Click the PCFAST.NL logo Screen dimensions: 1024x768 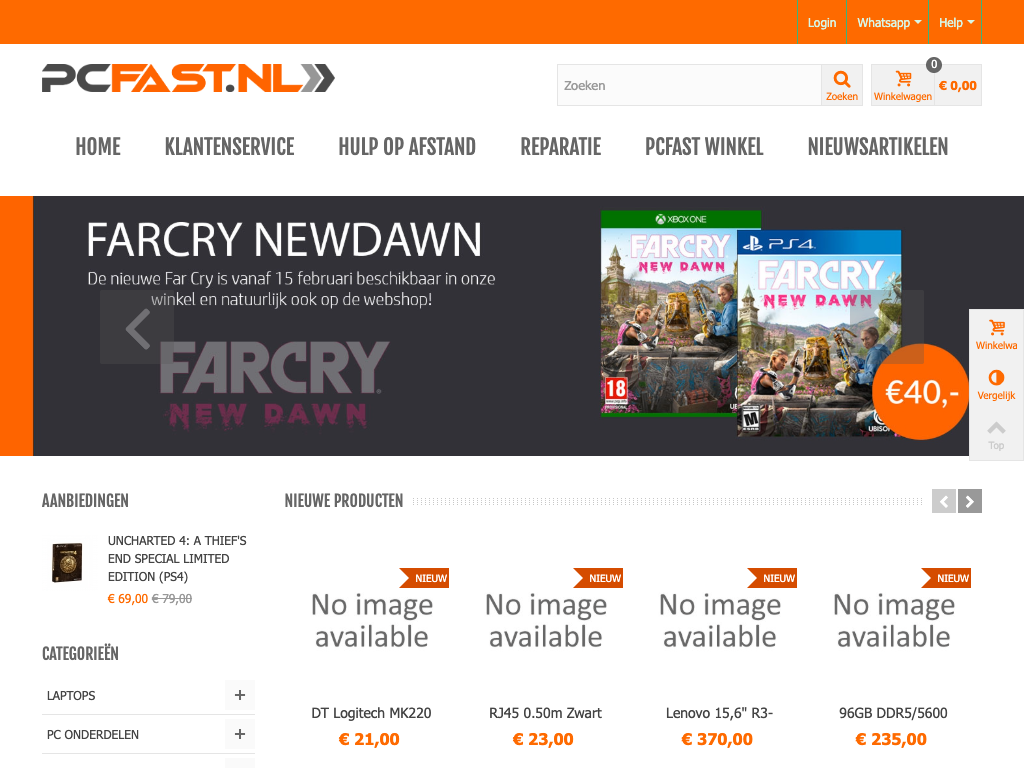[x=188, y=78]
